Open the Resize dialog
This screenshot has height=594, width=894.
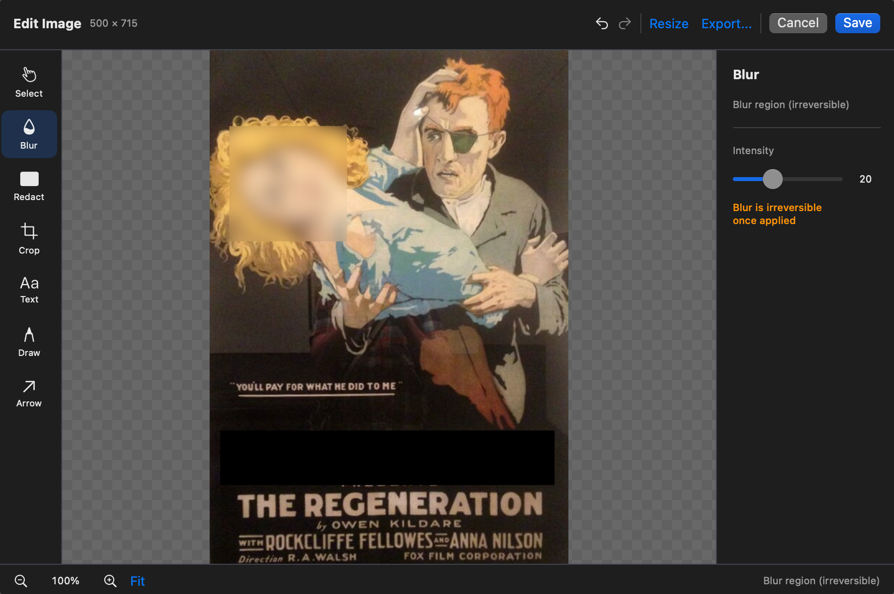[668, 23]
